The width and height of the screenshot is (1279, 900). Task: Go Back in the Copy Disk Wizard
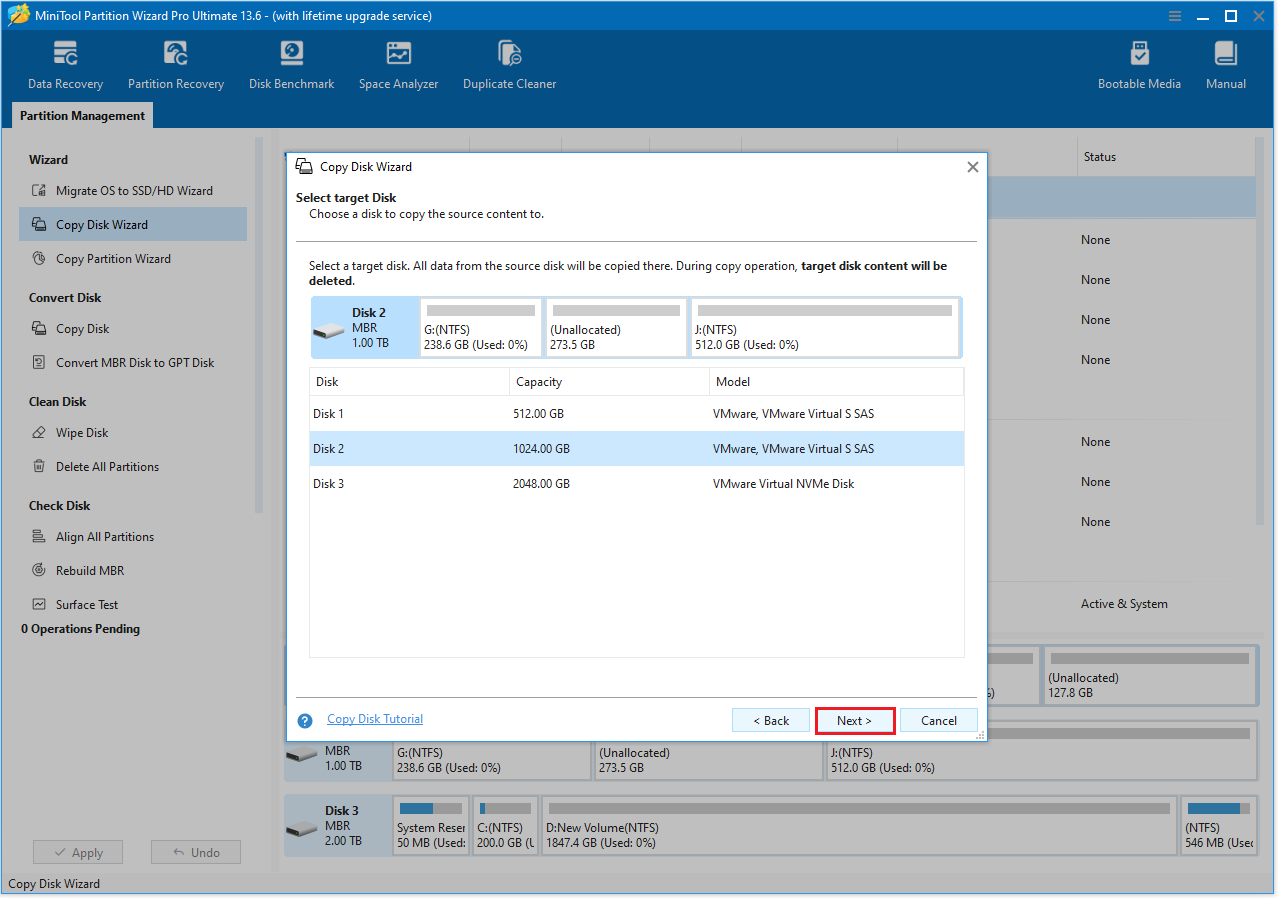tap(771, 721)
